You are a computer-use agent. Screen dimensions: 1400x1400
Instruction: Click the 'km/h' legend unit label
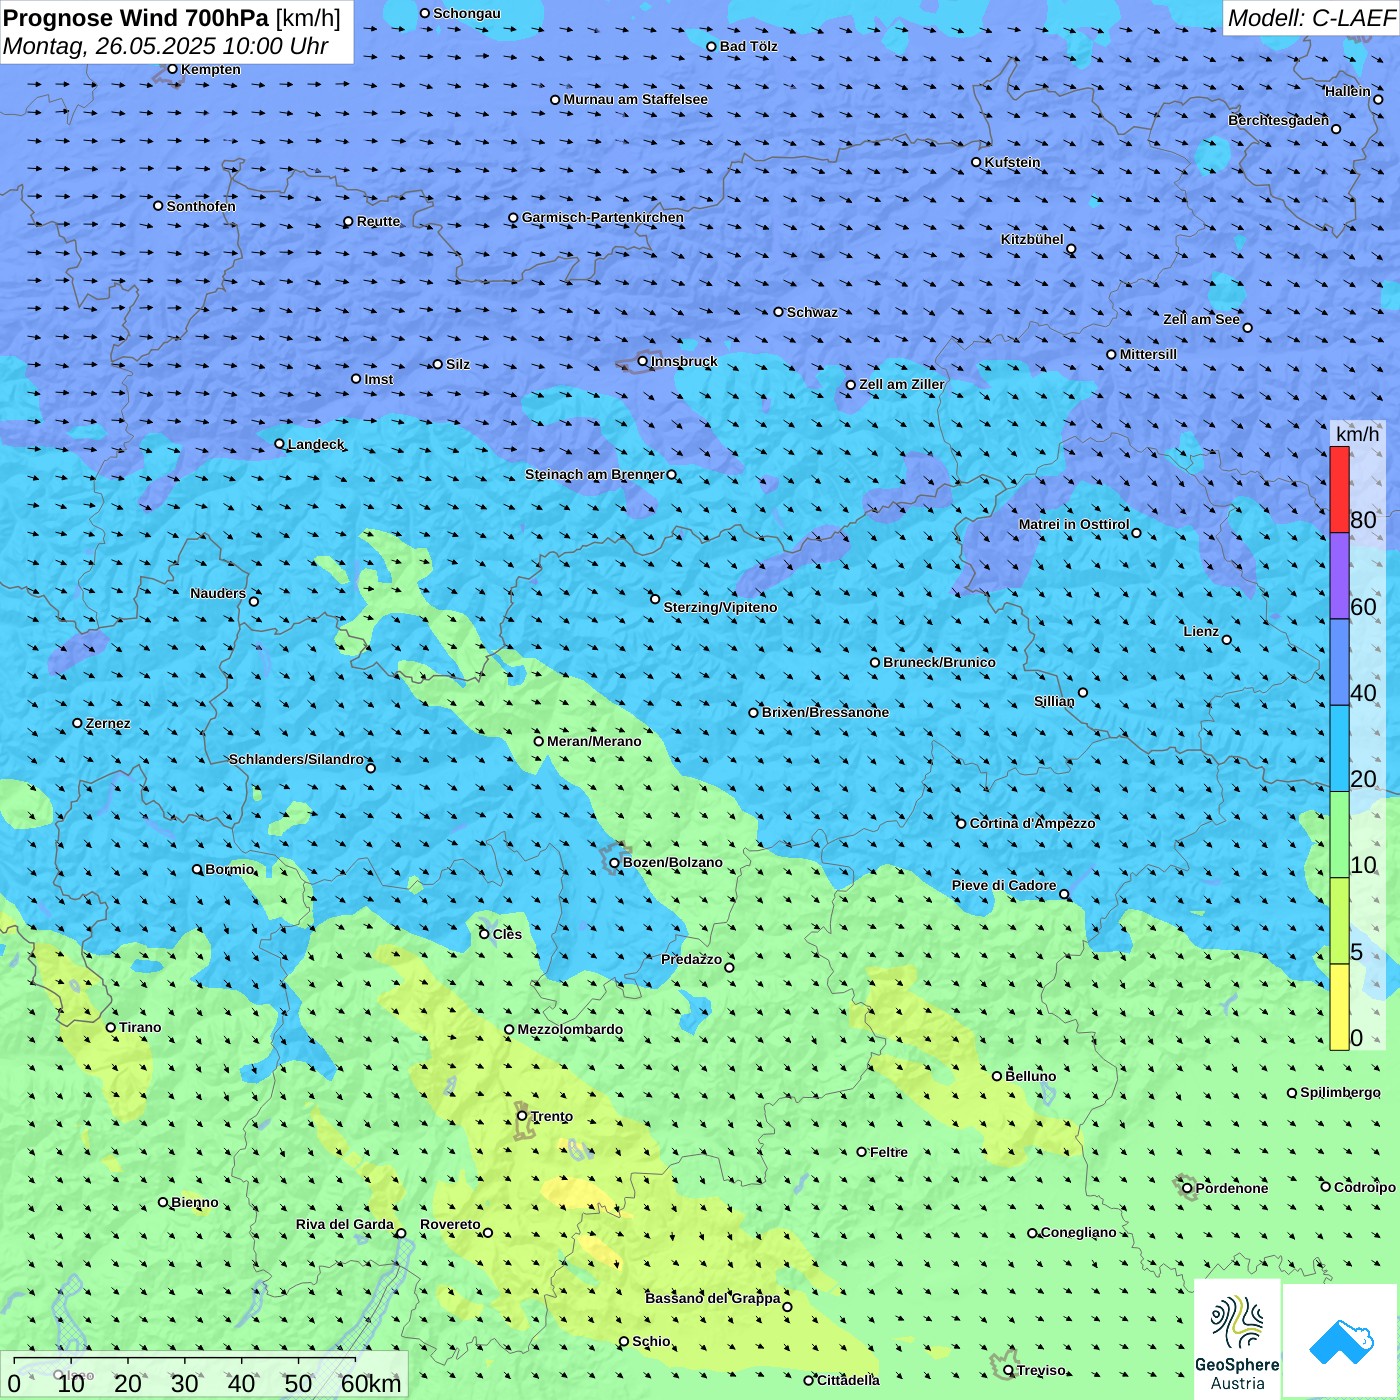click(x=1357, y=434)
